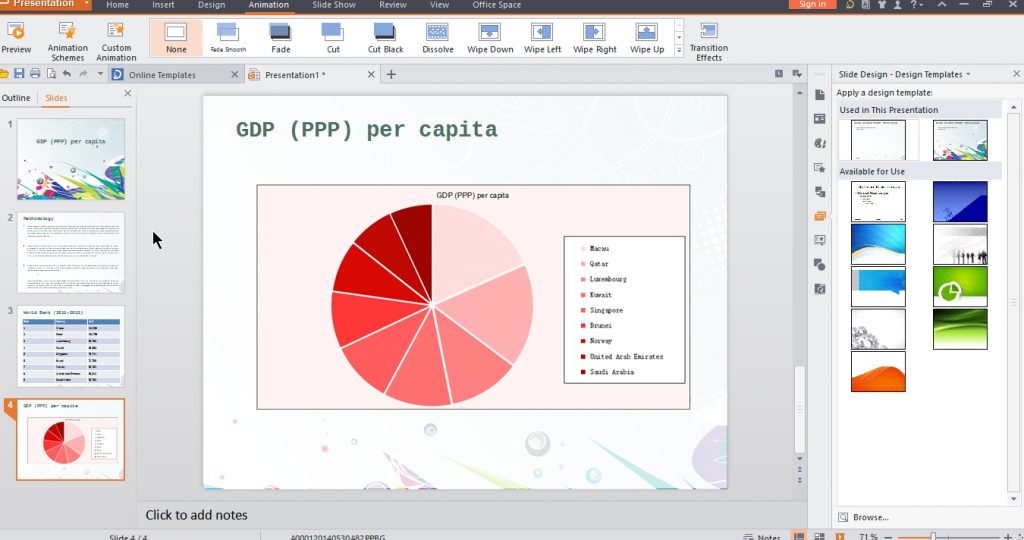Open the View ribbon tab

(439, 5)
